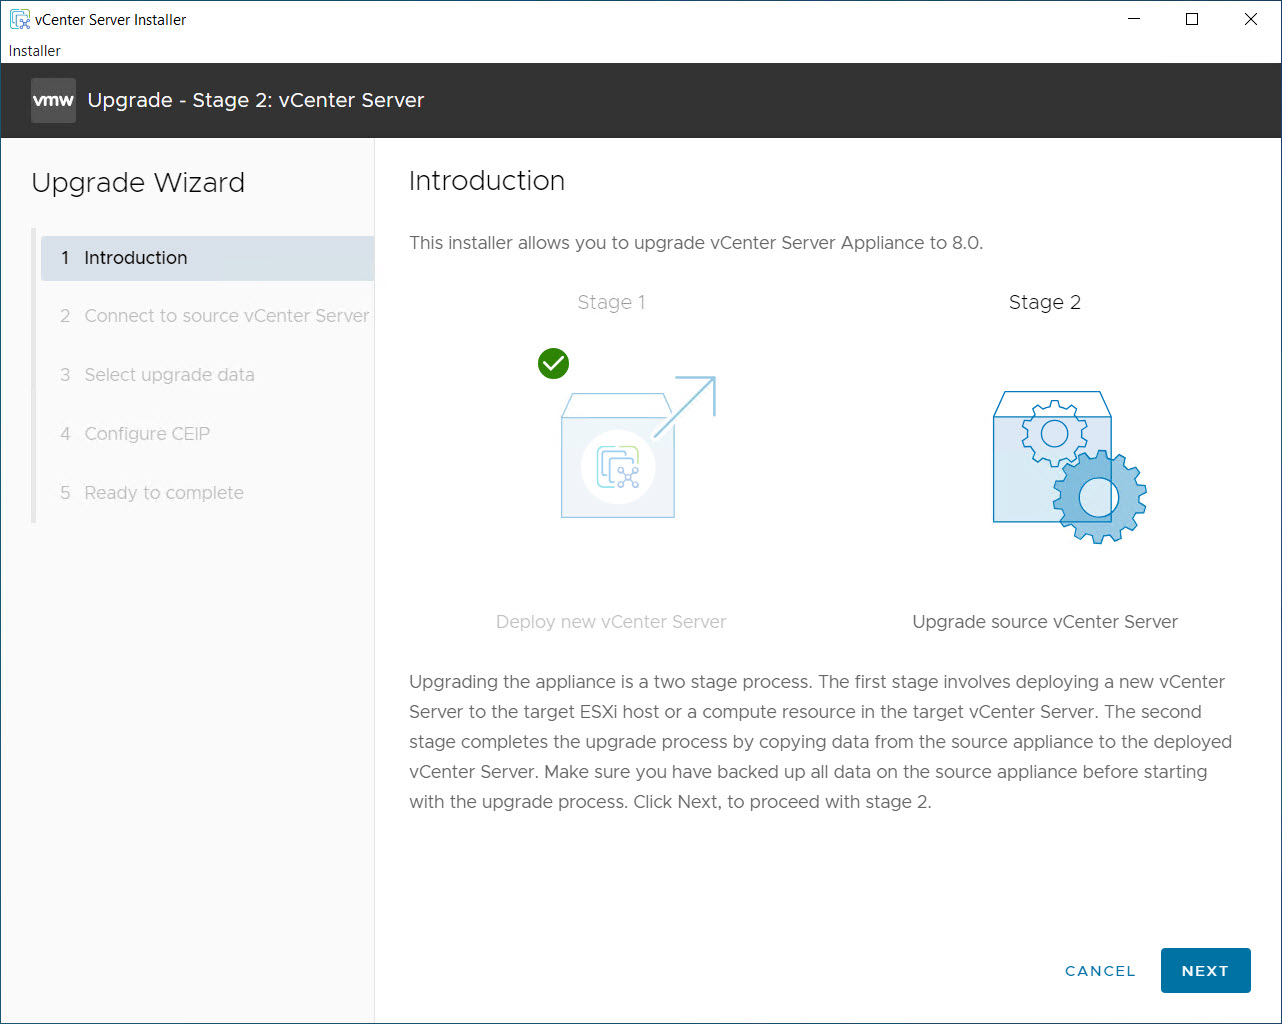1282x1024 pixels.
Task: Maximize the installer window
Action: tap(1192, 19)
